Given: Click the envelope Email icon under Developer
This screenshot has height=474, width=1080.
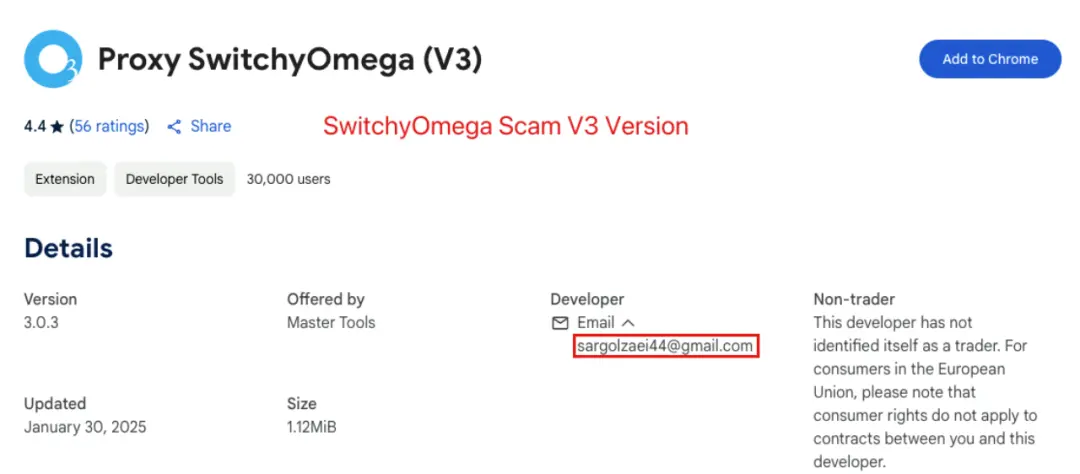Looking at the screenshot, I should [x=560, y=322].
